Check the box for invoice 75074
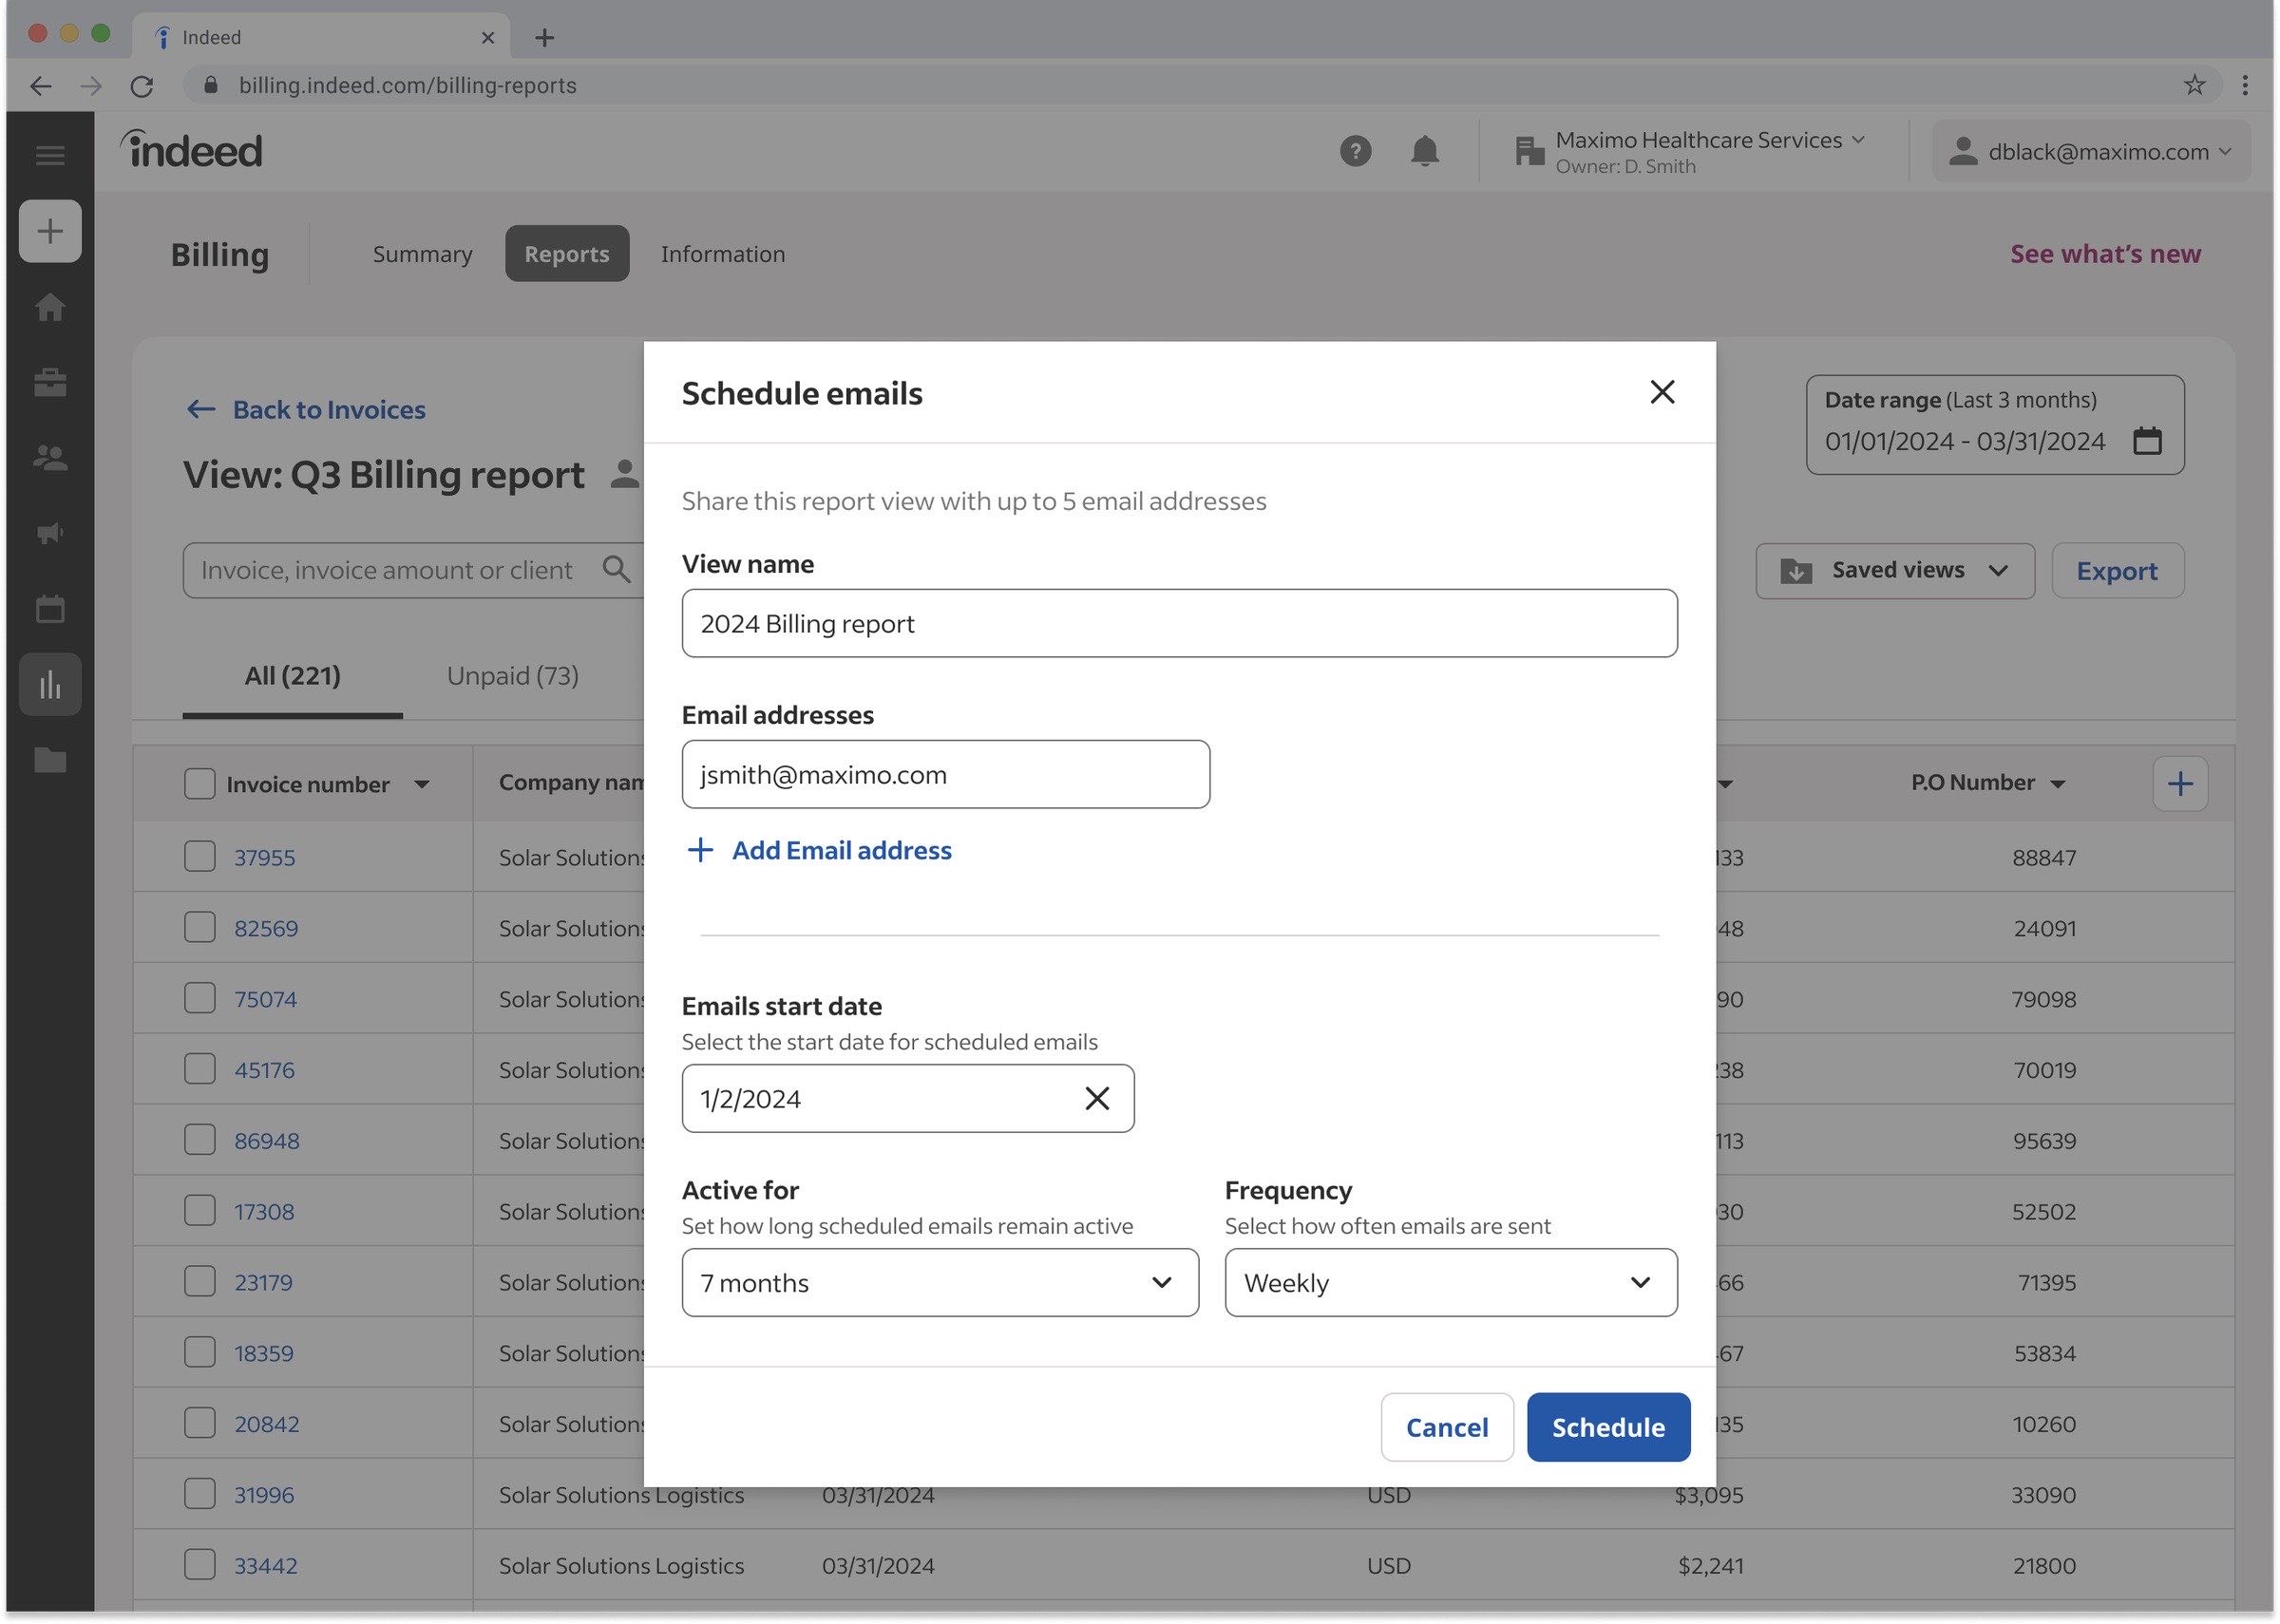This screenshot has height=1624, width=2280. point(200,999)
